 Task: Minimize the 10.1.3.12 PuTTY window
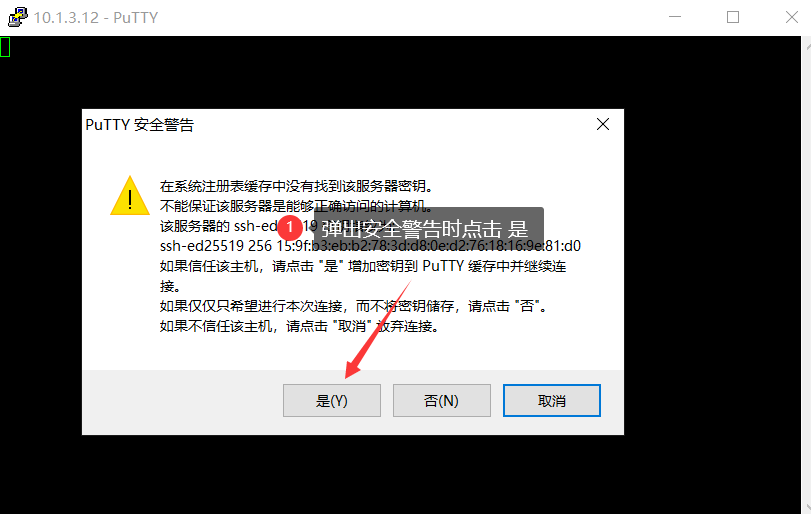click(x=674, y=17)
